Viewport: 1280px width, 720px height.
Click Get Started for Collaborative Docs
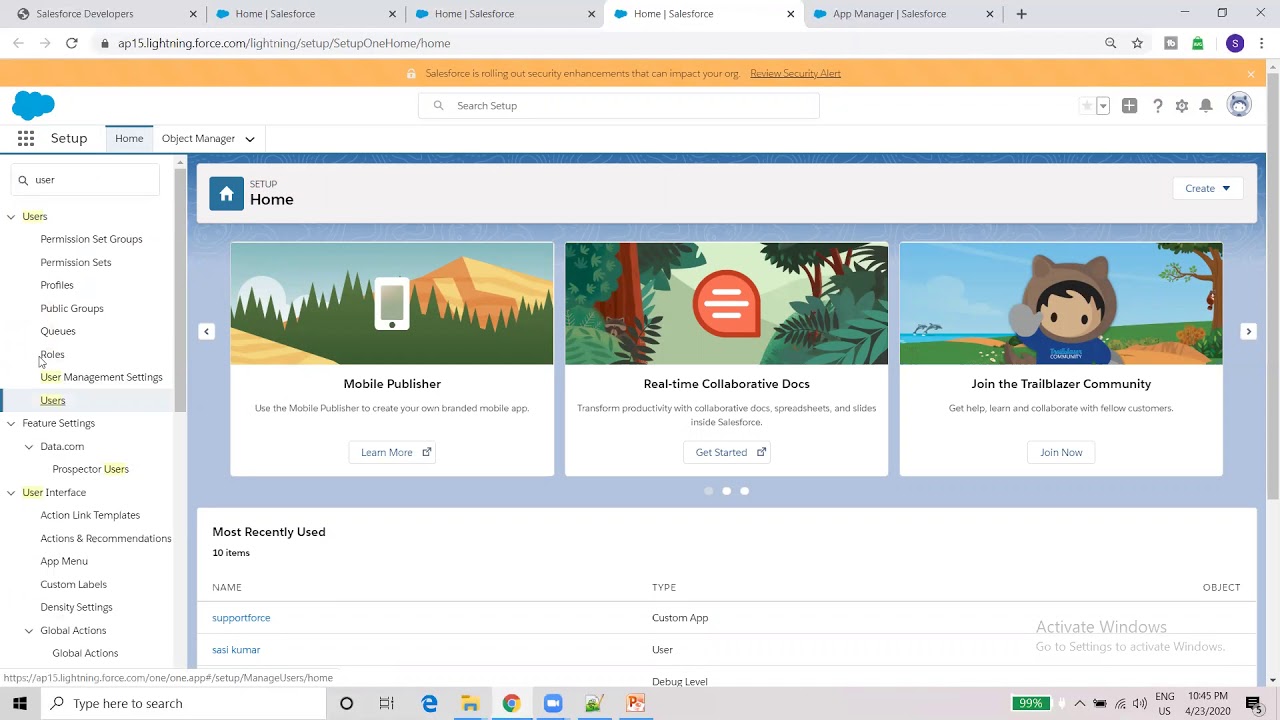click(727, 452)
